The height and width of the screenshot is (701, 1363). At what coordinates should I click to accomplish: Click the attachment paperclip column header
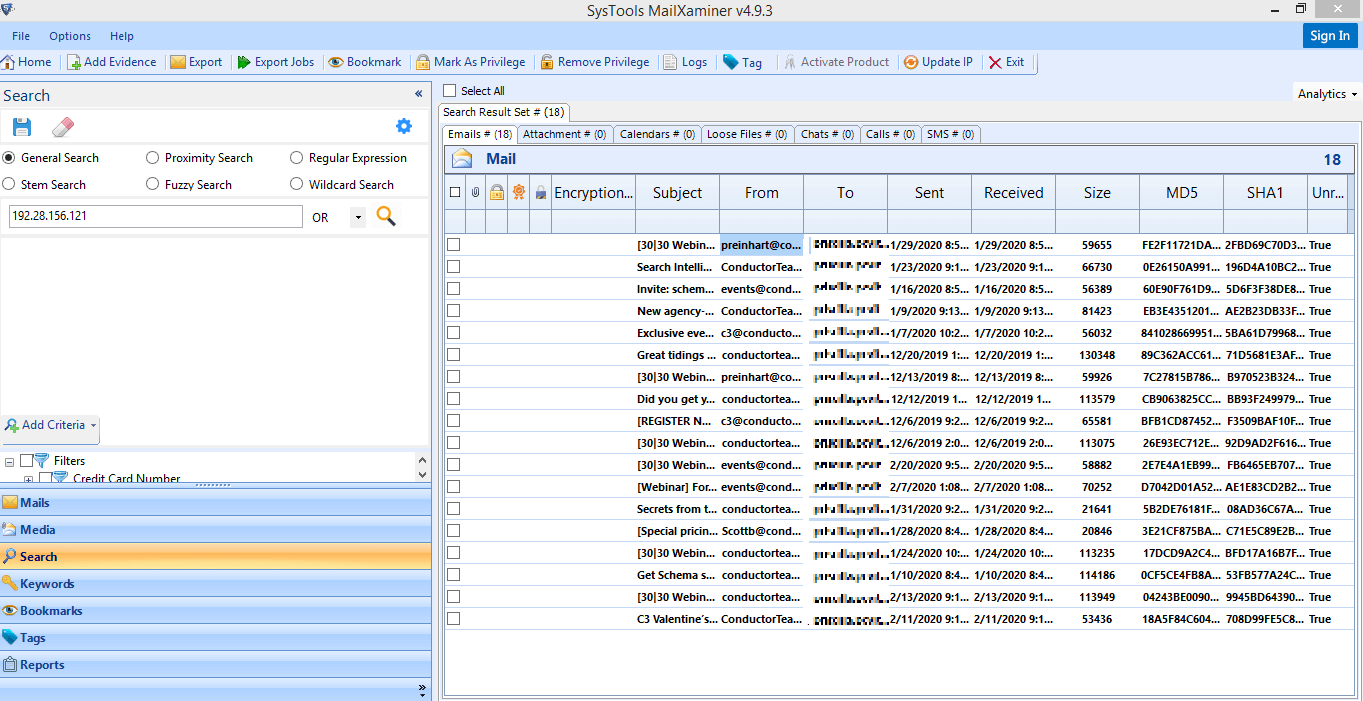click(476, 192)
